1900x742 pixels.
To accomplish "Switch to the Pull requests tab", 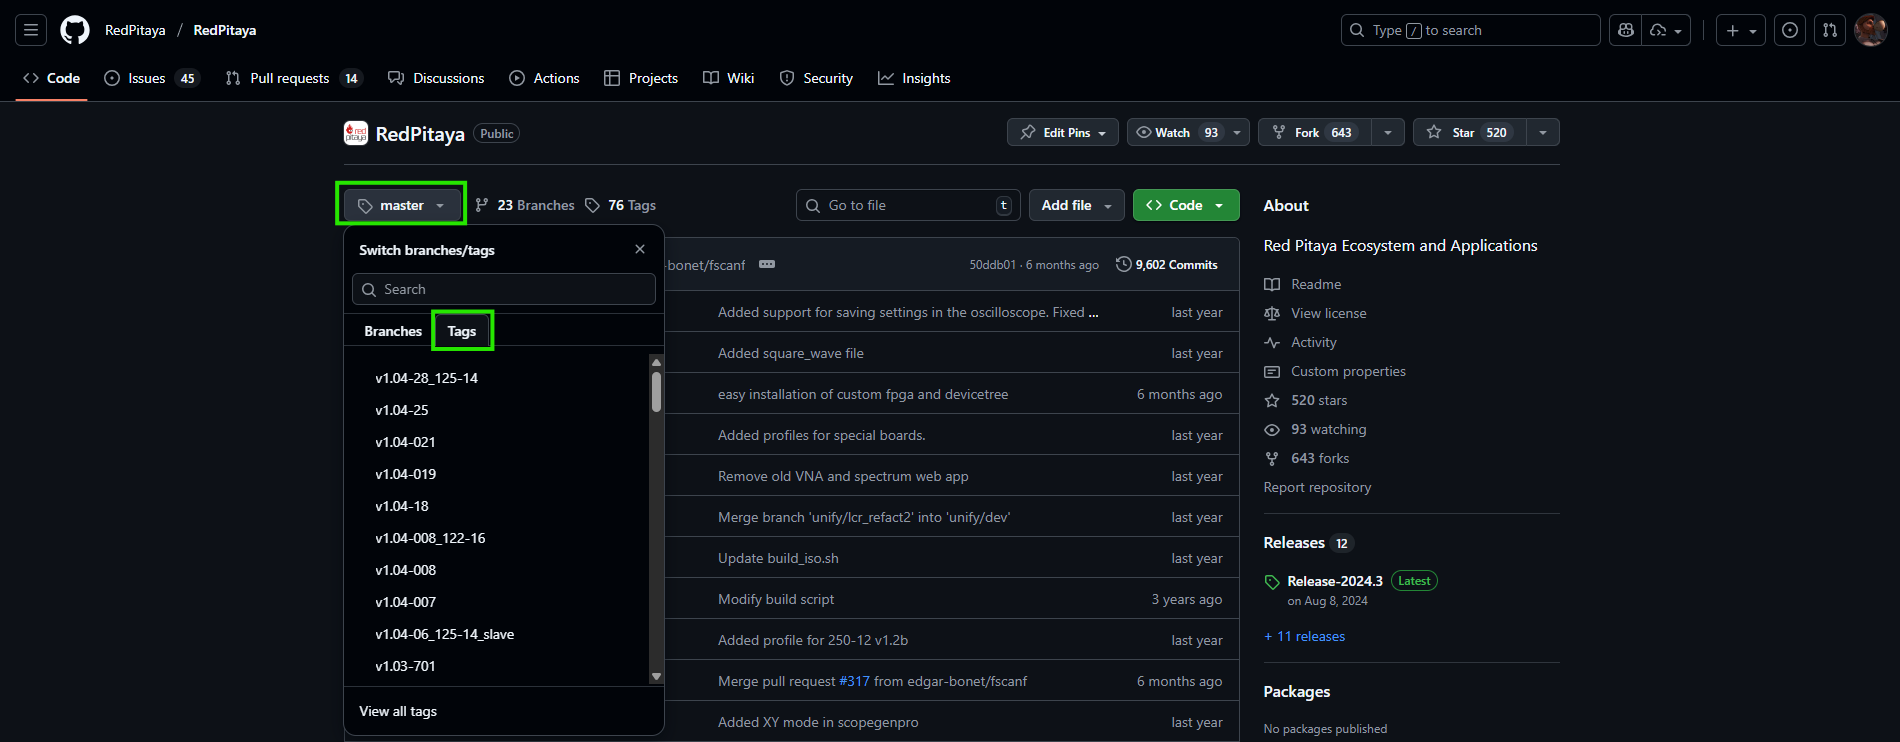I will [293, 78].
